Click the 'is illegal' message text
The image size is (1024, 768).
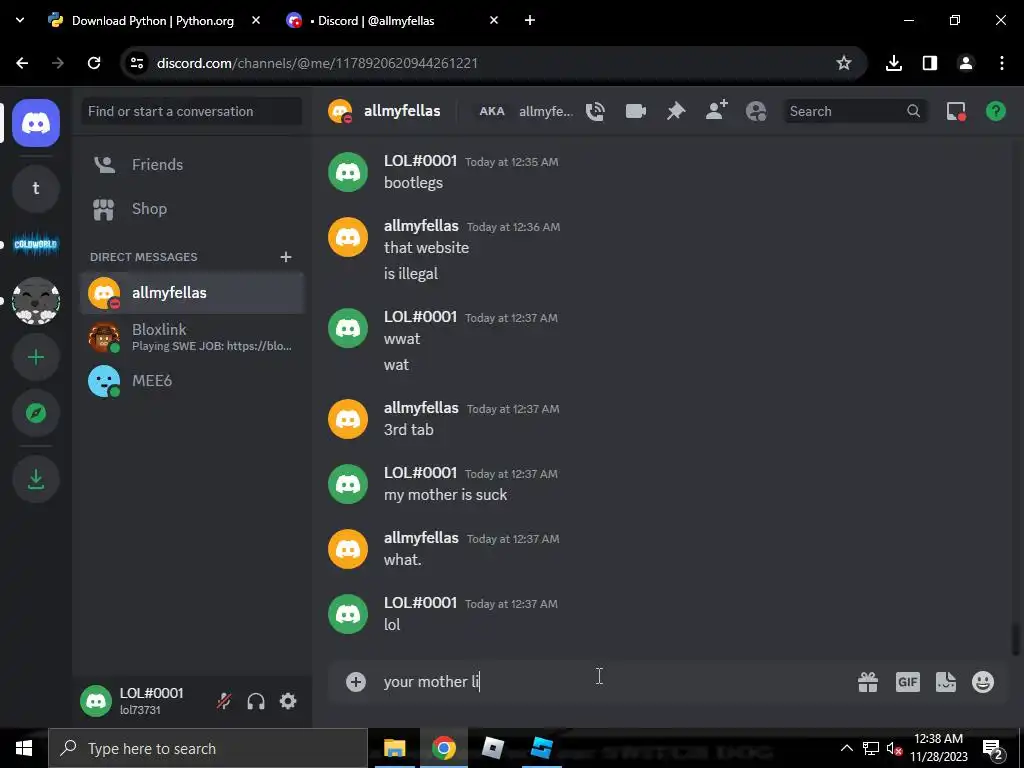[411, 274]
